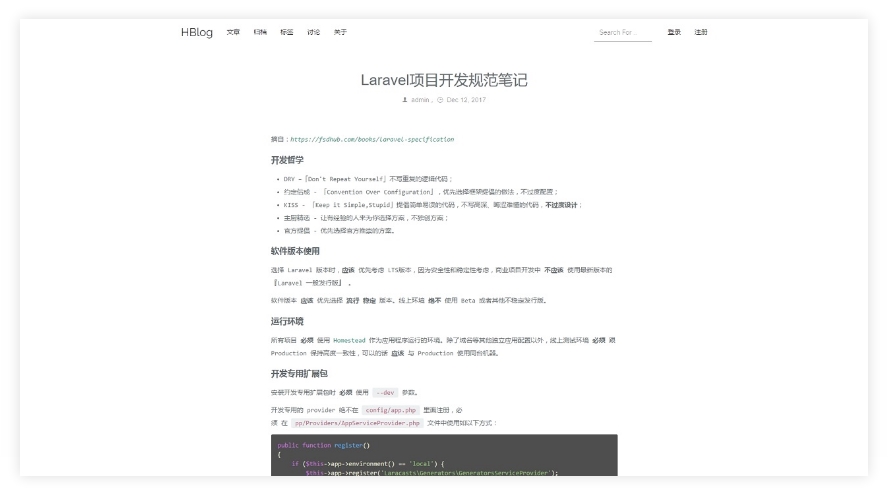This screenshot has height=496, width=888.
Task: Click the DRY Don't Repeat Yourself bullet
Action: 368,179
